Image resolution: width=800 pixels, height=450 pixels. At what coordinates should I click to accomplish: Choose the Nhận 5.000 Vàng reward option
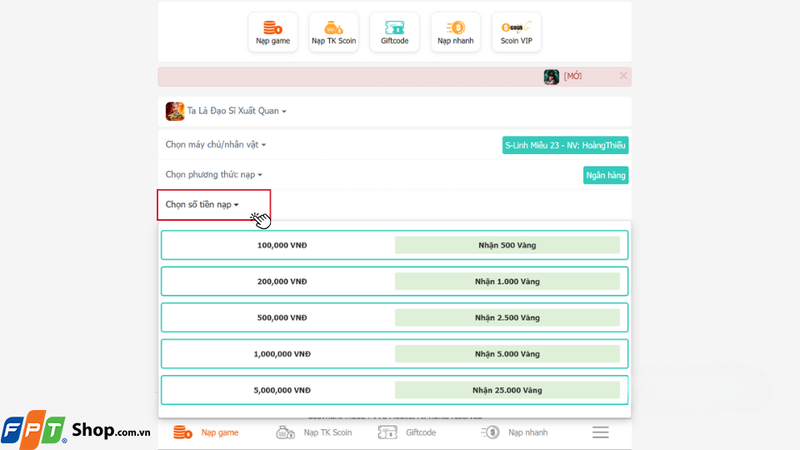coord(507,354)
